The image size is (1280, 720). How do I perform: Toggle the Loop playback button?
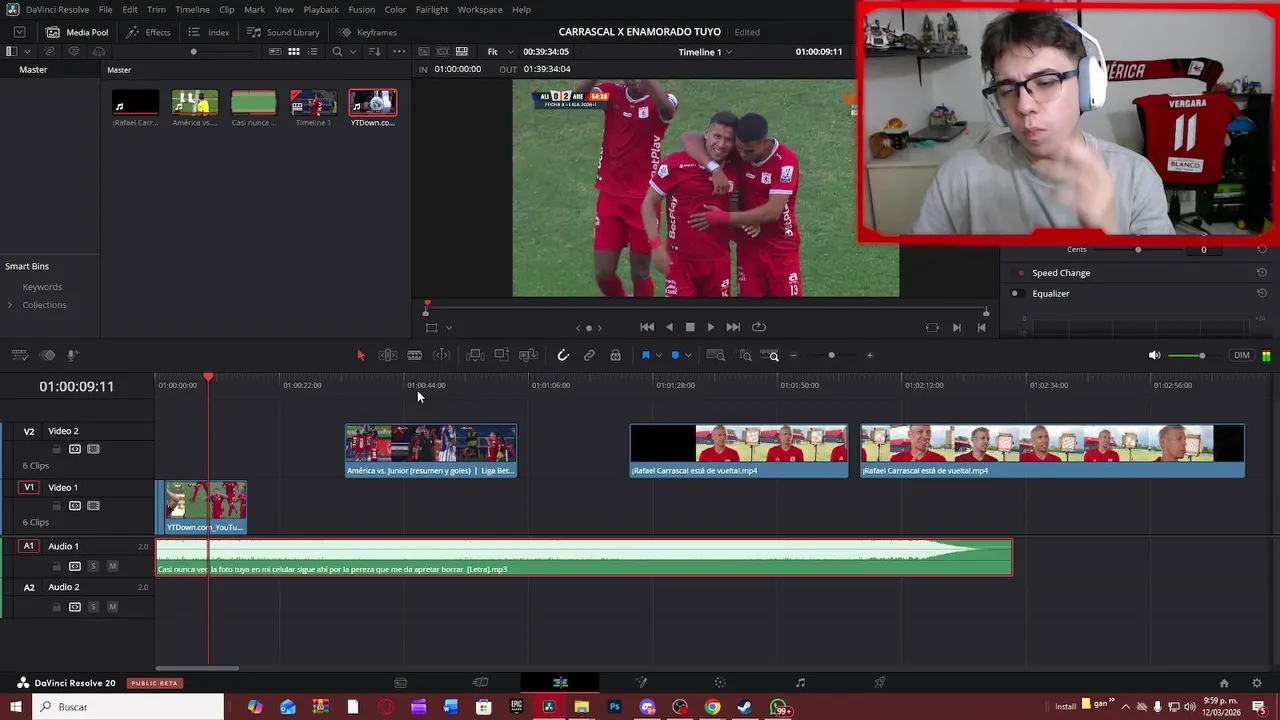coord(759,327)
